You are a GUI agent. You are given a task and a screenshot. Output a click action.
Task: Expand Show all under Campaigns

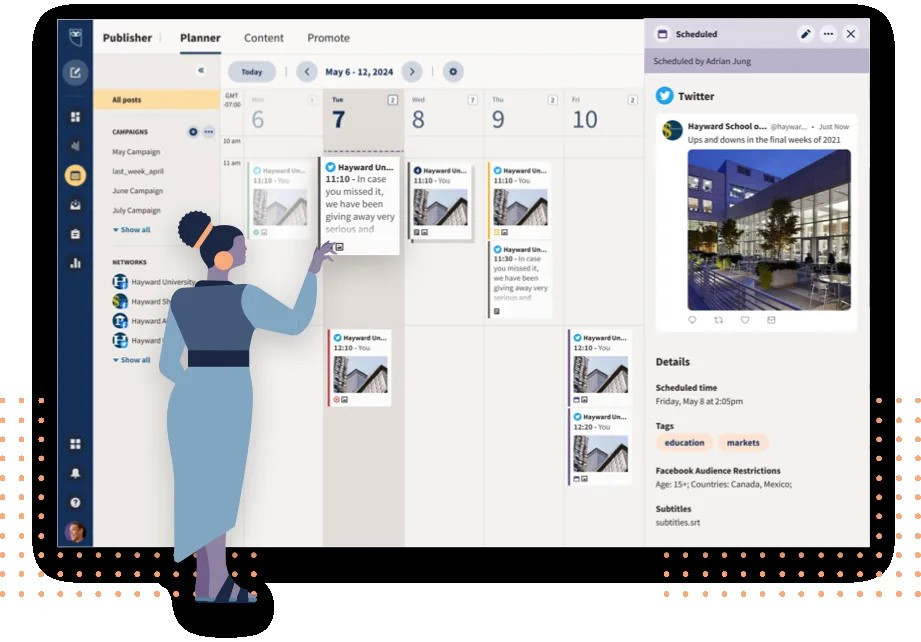(132, 230)
